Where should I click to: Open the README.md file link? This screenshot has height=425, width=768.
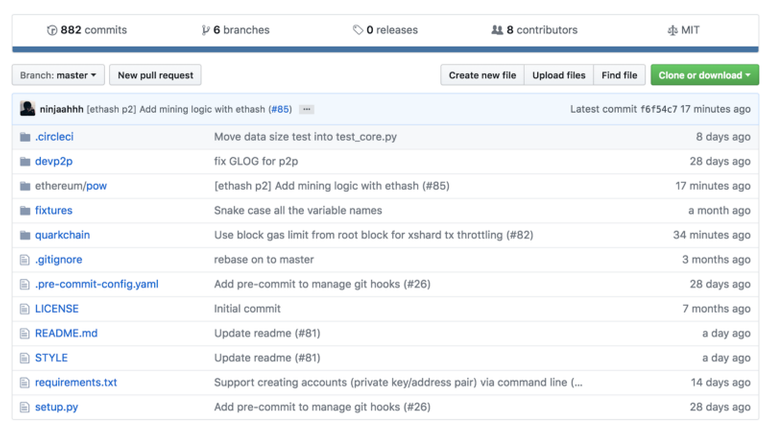pyautogui.click(x=66, y=333)
